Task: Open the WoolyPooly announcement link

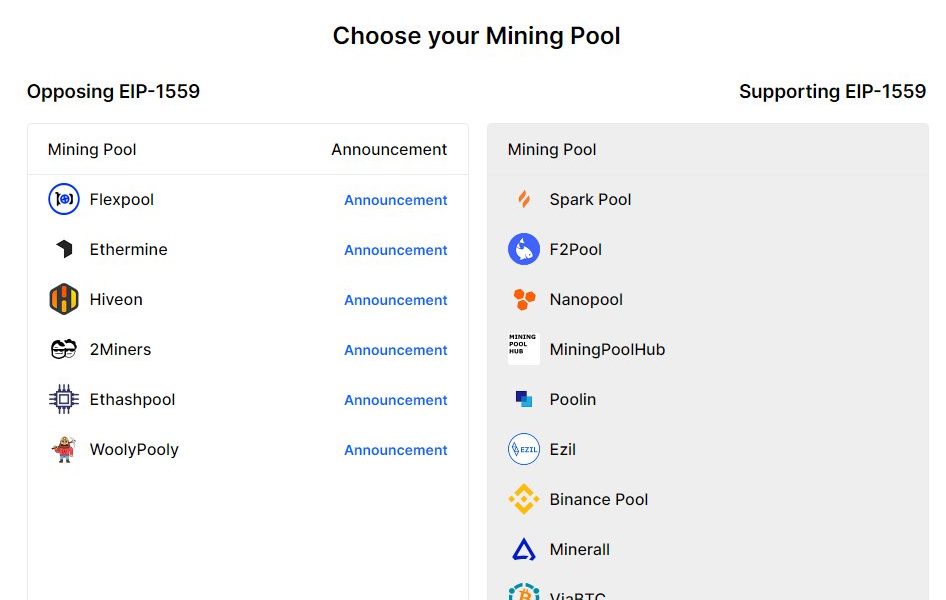Action: (396, 450)
